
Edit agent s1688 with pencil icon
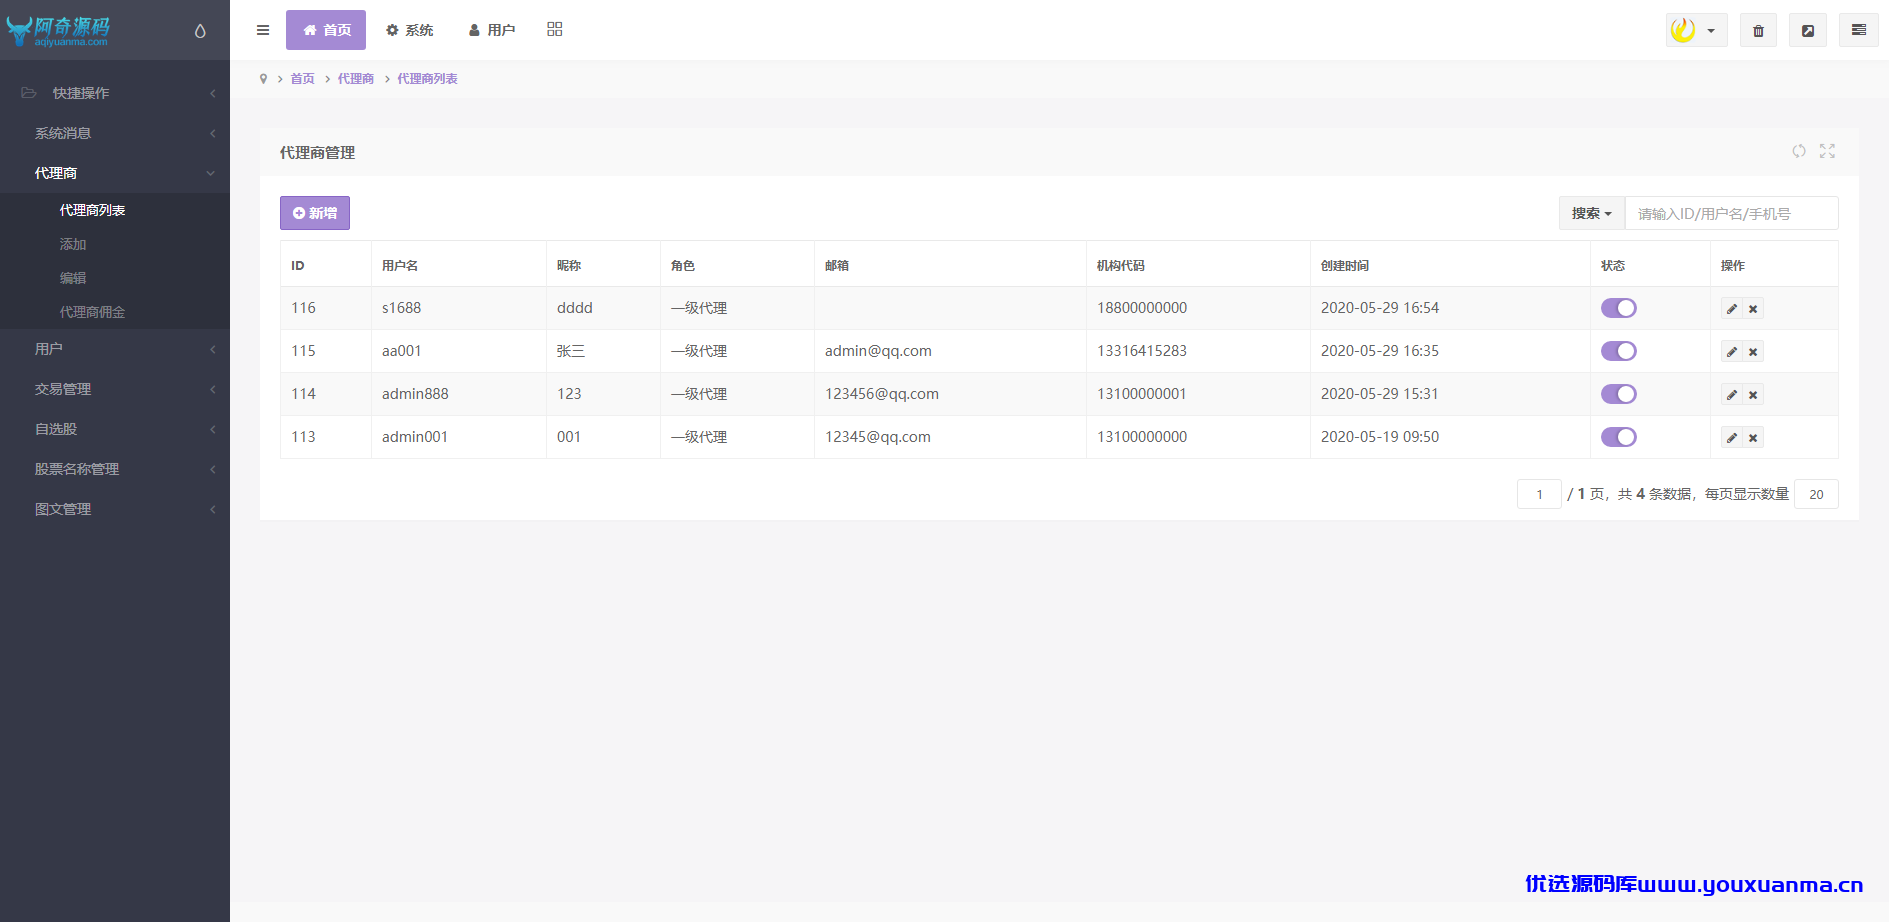pos(1732,309)
